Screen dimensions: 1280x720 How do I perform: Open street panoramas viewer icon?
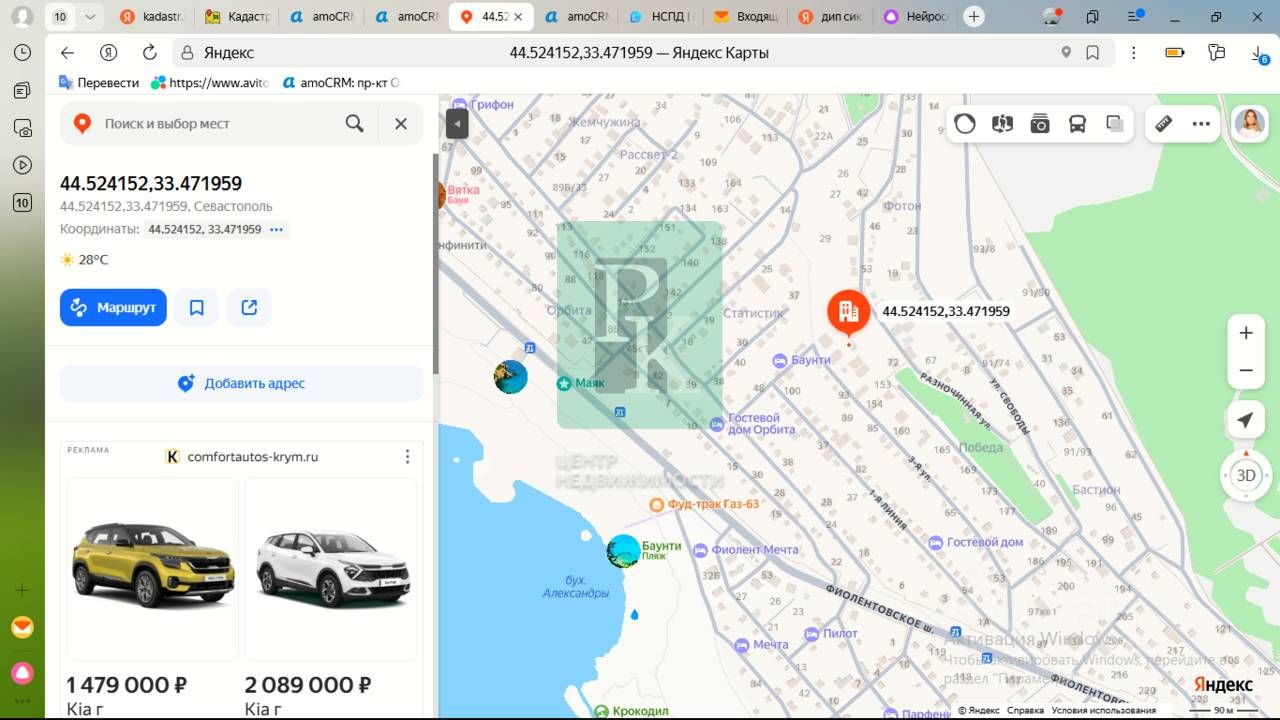tap(1002, 124)
